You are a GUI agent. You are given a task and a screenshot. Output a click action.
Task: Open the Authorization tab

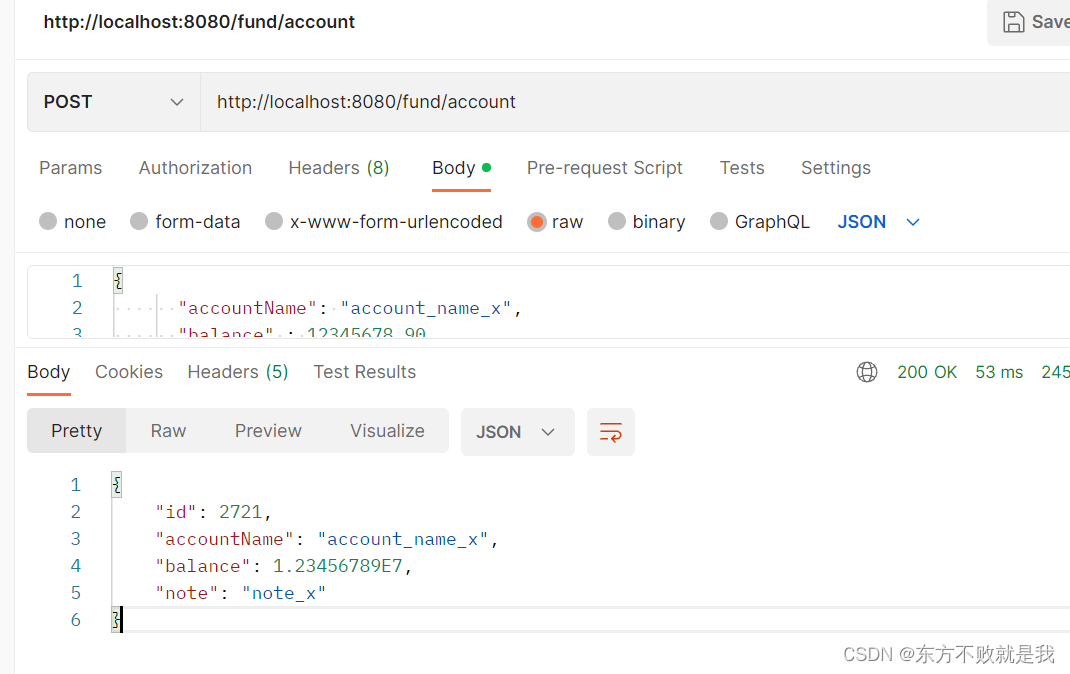(x=195, y=168)
